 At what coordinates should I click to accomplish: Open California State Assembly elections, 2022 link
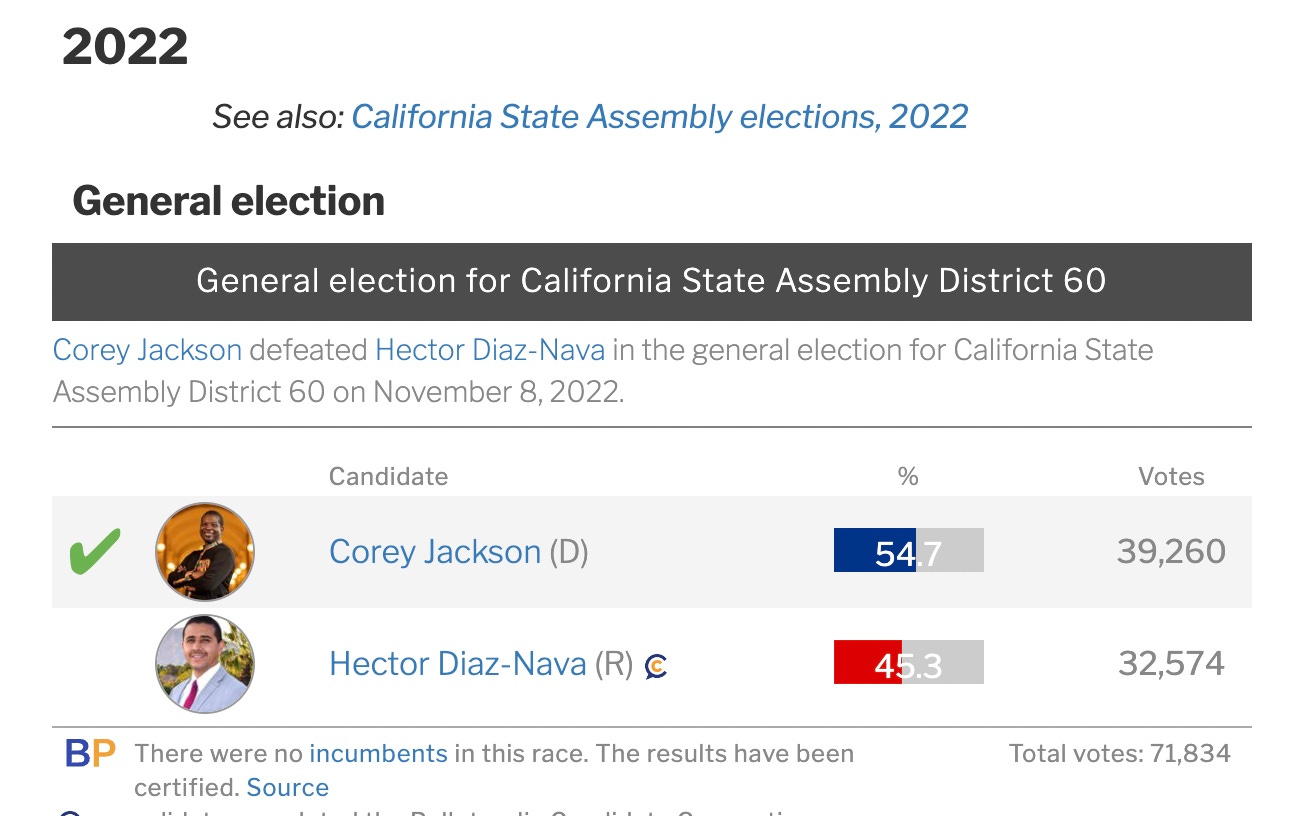click(660, 117)
